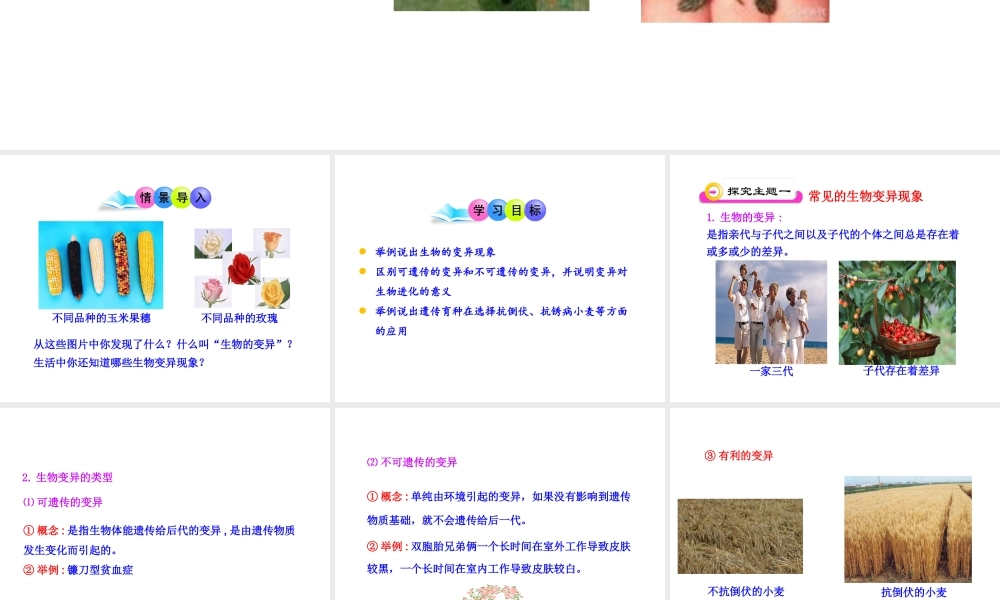Open the slide titled 情景导入
This screenshot has height=600, width=1000.
165,278
